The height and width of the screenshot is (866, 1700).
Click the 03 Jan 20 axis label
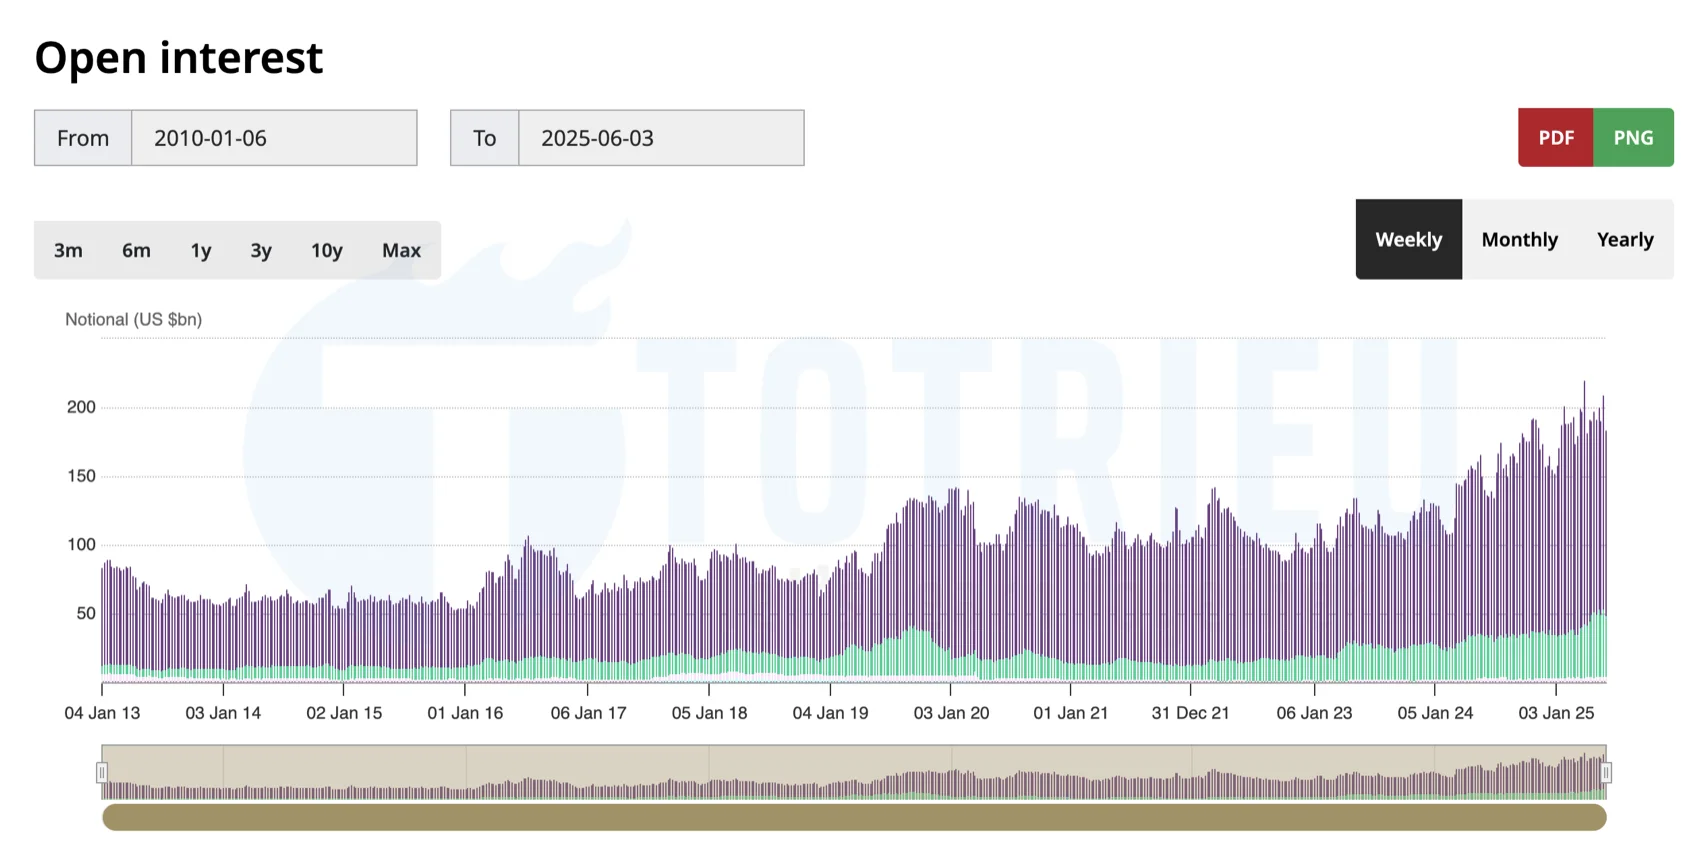(x=951, y=713)
